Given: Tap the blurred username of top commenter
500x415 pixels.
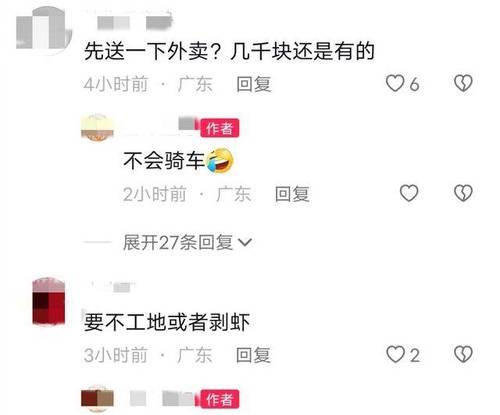Looking at the screenshot, I should [133, 23].
